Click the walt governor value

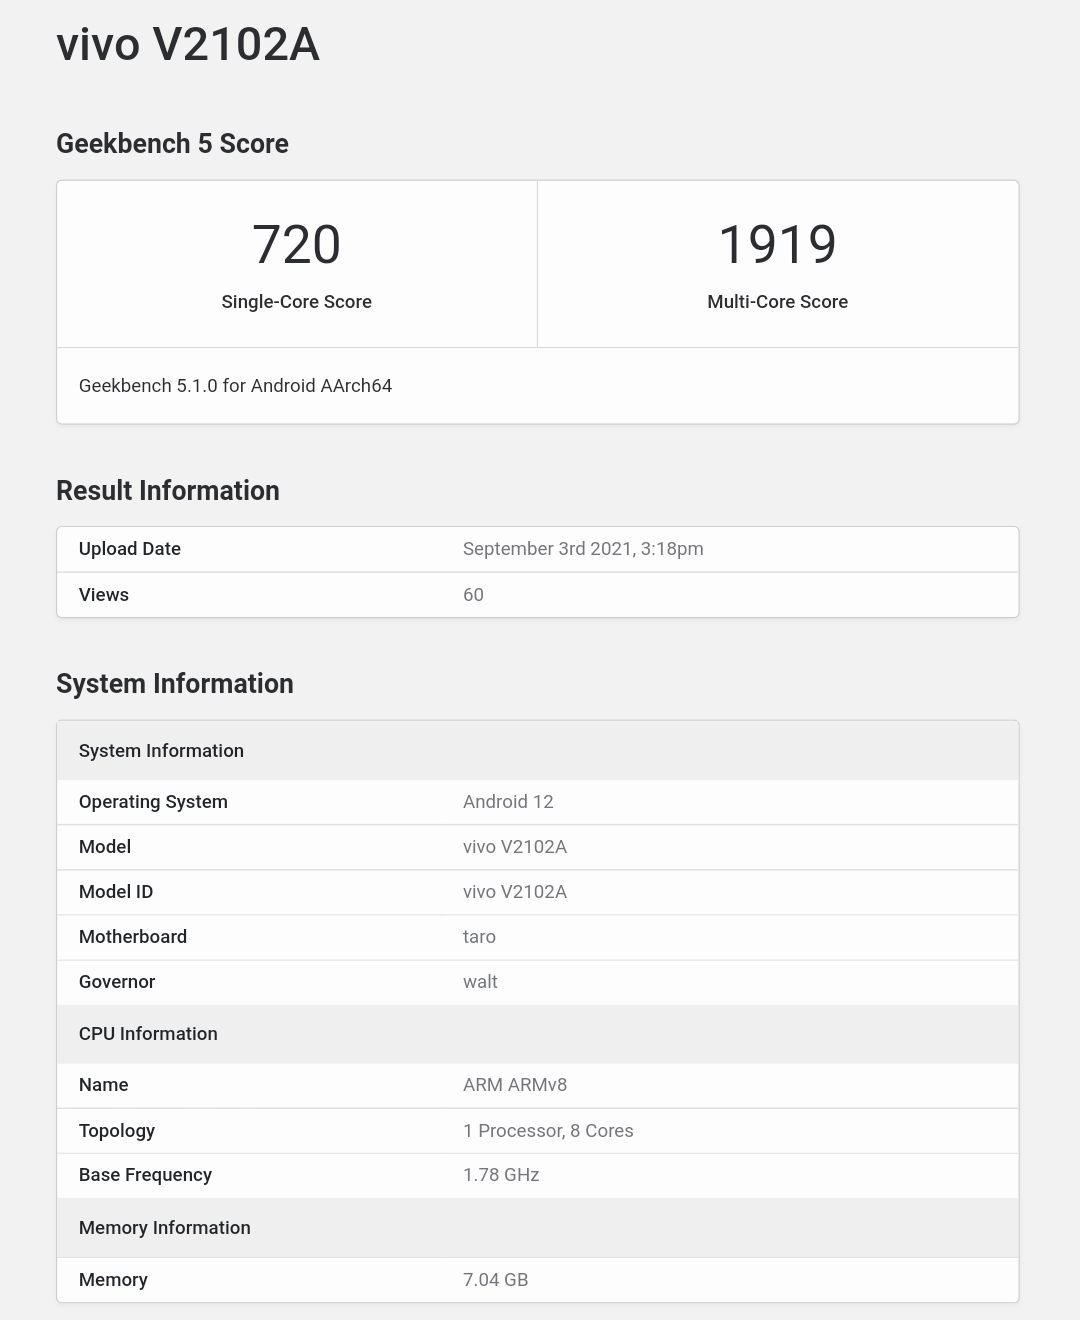(x=480, y=982)
